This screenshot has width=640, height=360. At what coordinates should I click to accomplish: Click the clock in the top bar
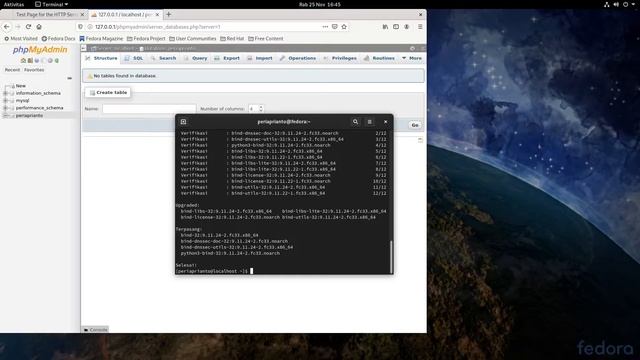tap(320, 4)
